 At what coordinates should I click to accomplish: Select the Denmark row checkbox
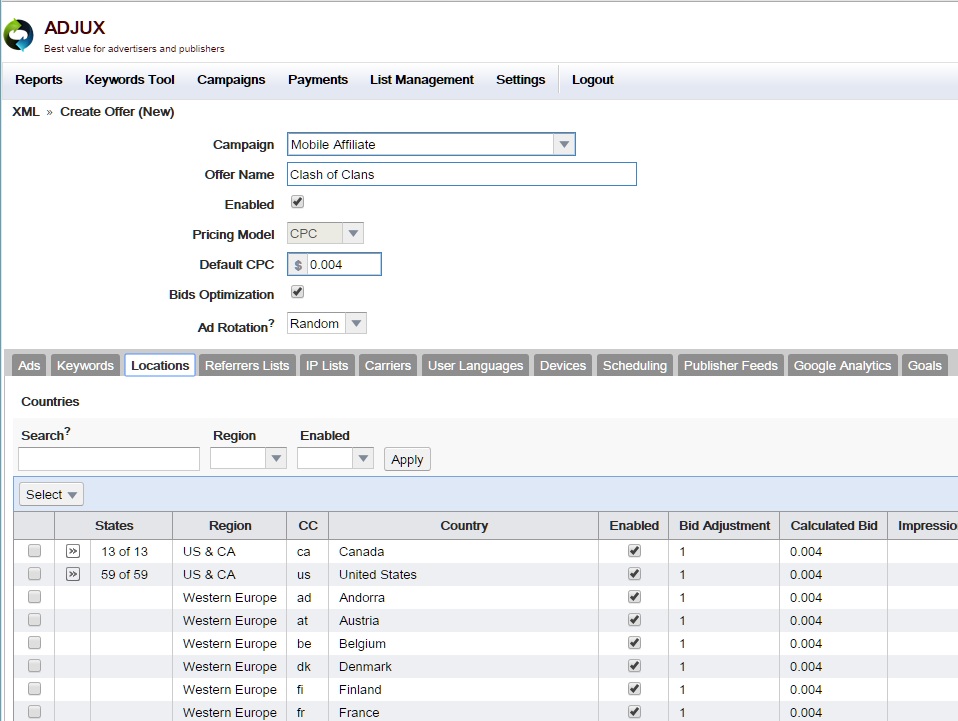34,665
